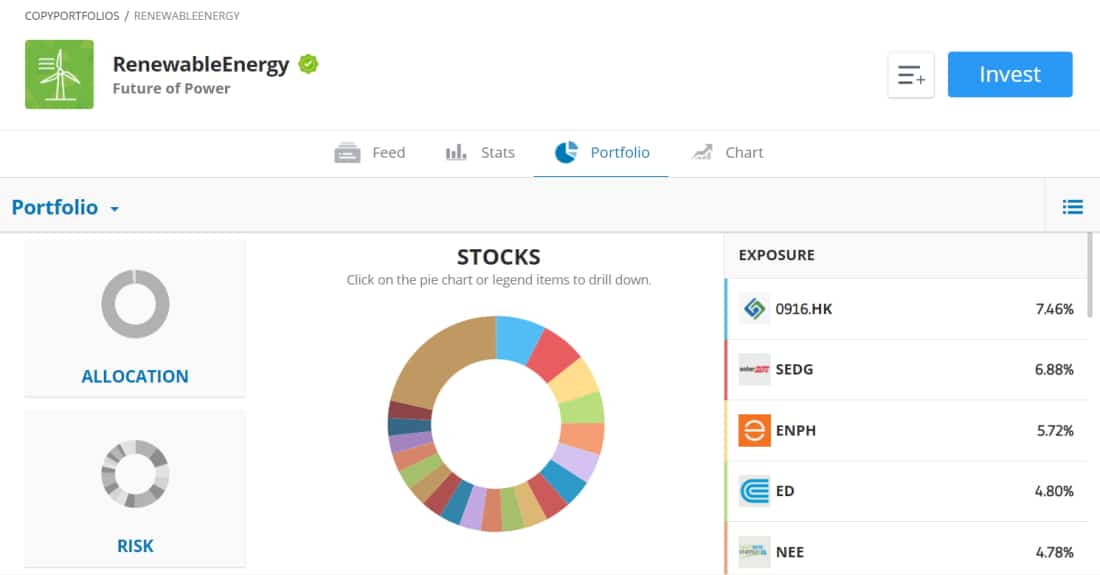Open the Feed tab

[x=370, y=152]
